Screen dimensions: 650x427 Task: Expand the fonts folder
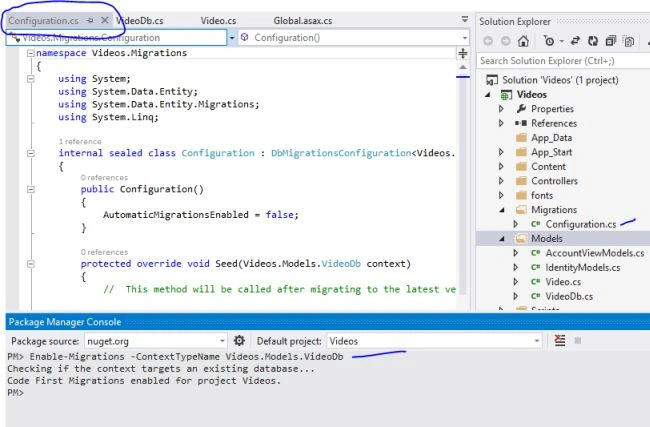(x=501, y=195)
